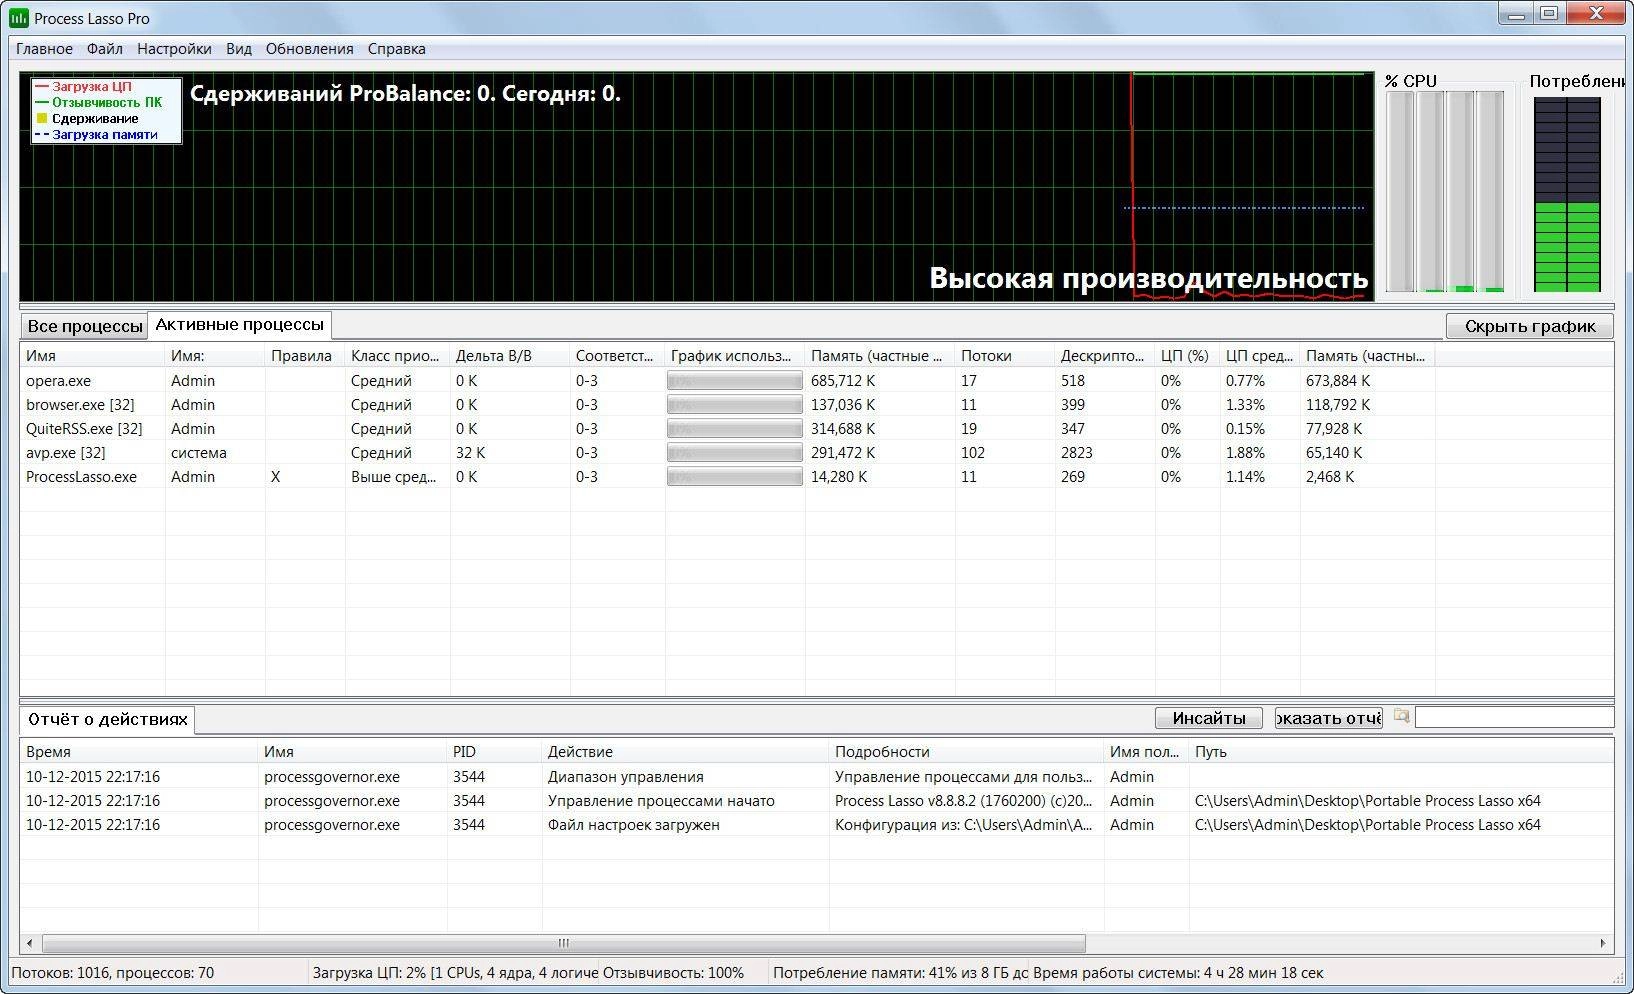This screenshot has width=1634, height=994.
Task: Click the 685,712 K memory value
Action: tap(843, 380)
